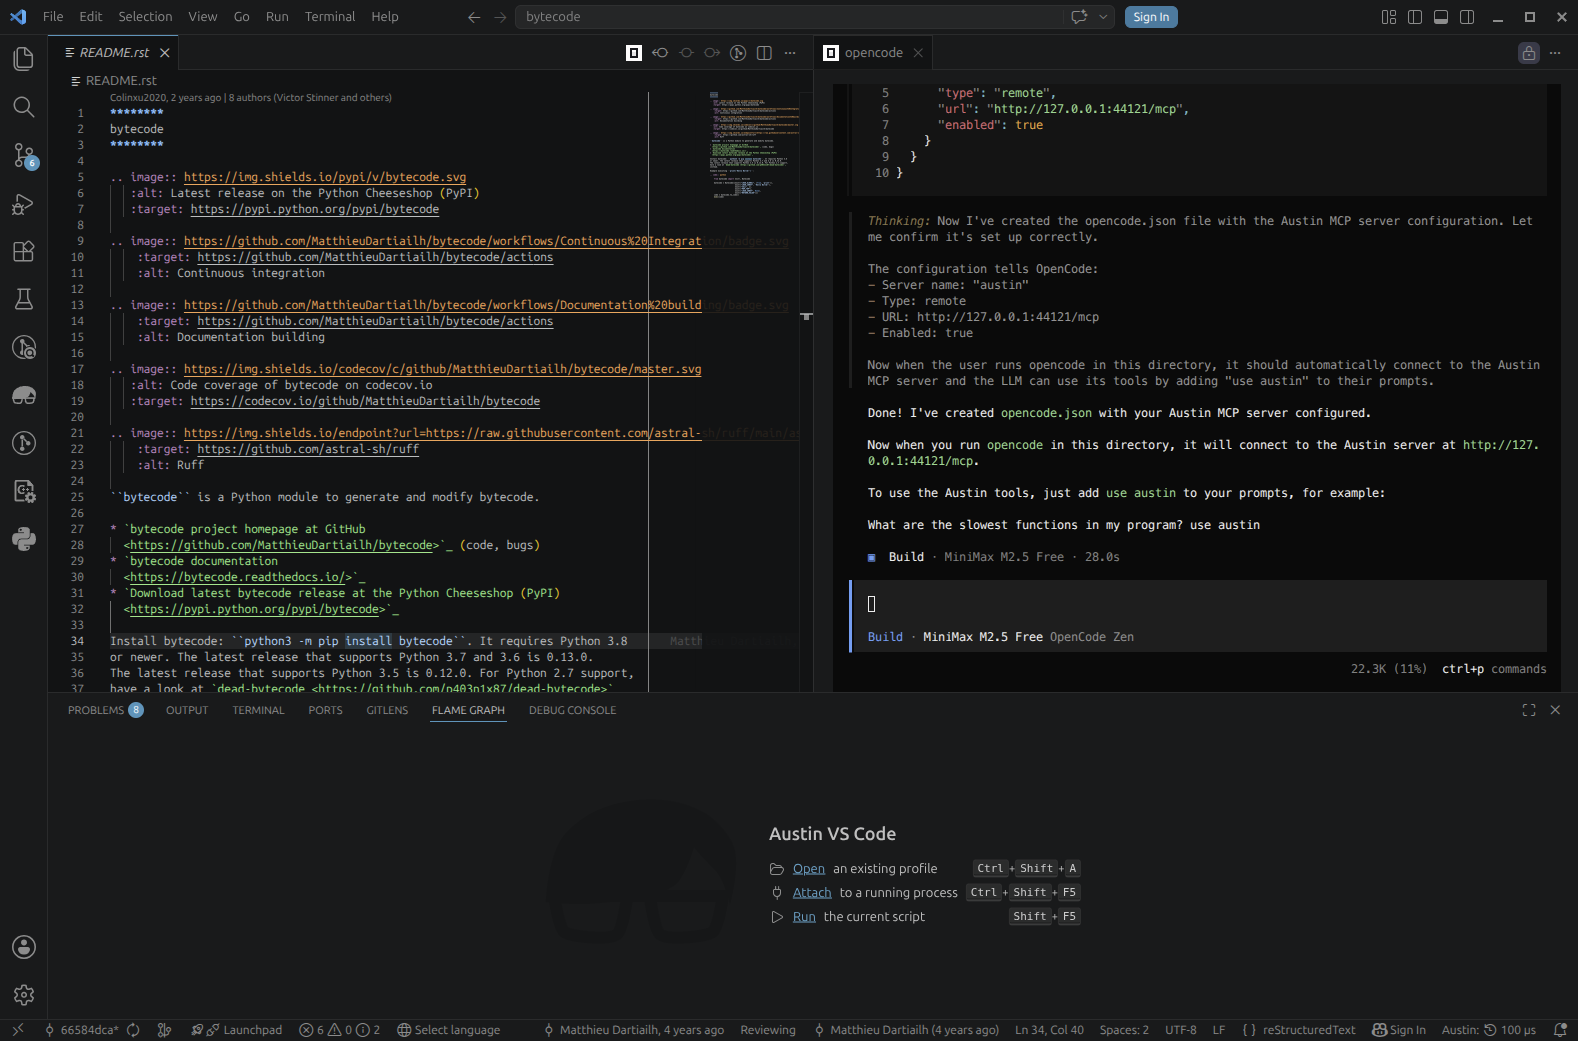Click the opencode prompt input box
Screen dimensions: 1578x1041
point(1199,604)
